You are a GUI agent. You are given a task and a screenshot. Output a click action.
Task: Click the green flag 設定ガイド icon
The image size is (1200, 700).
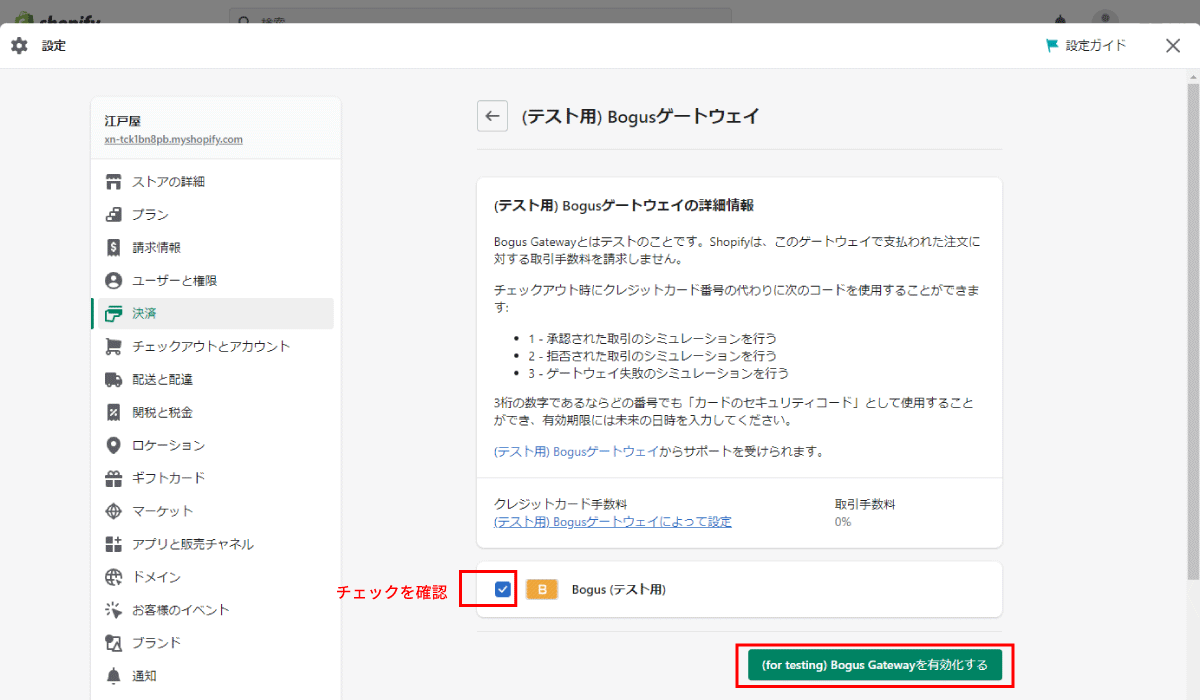[x=1052, y=46]
